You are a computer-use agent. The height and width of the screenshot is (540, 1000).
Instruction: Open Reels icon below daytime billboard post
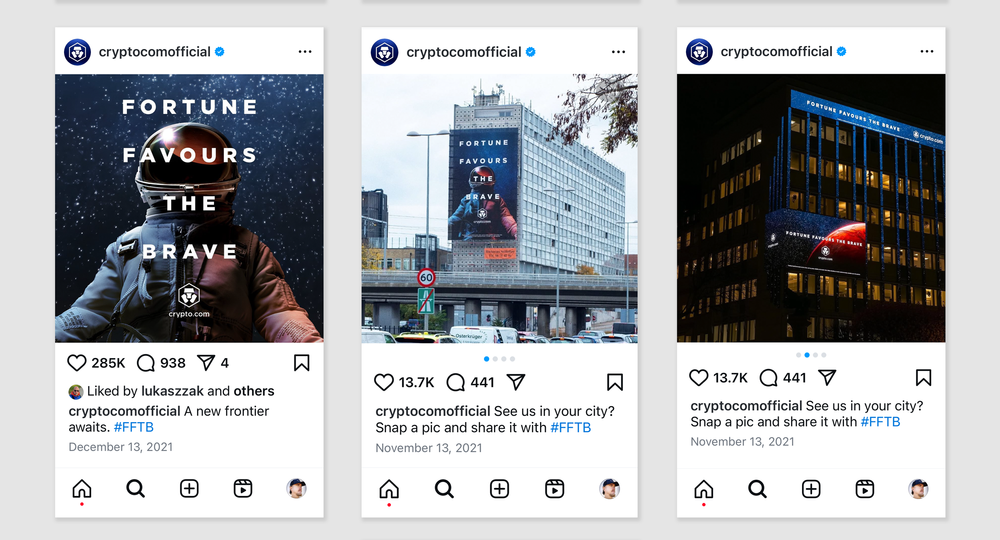[x=554, y=489]
